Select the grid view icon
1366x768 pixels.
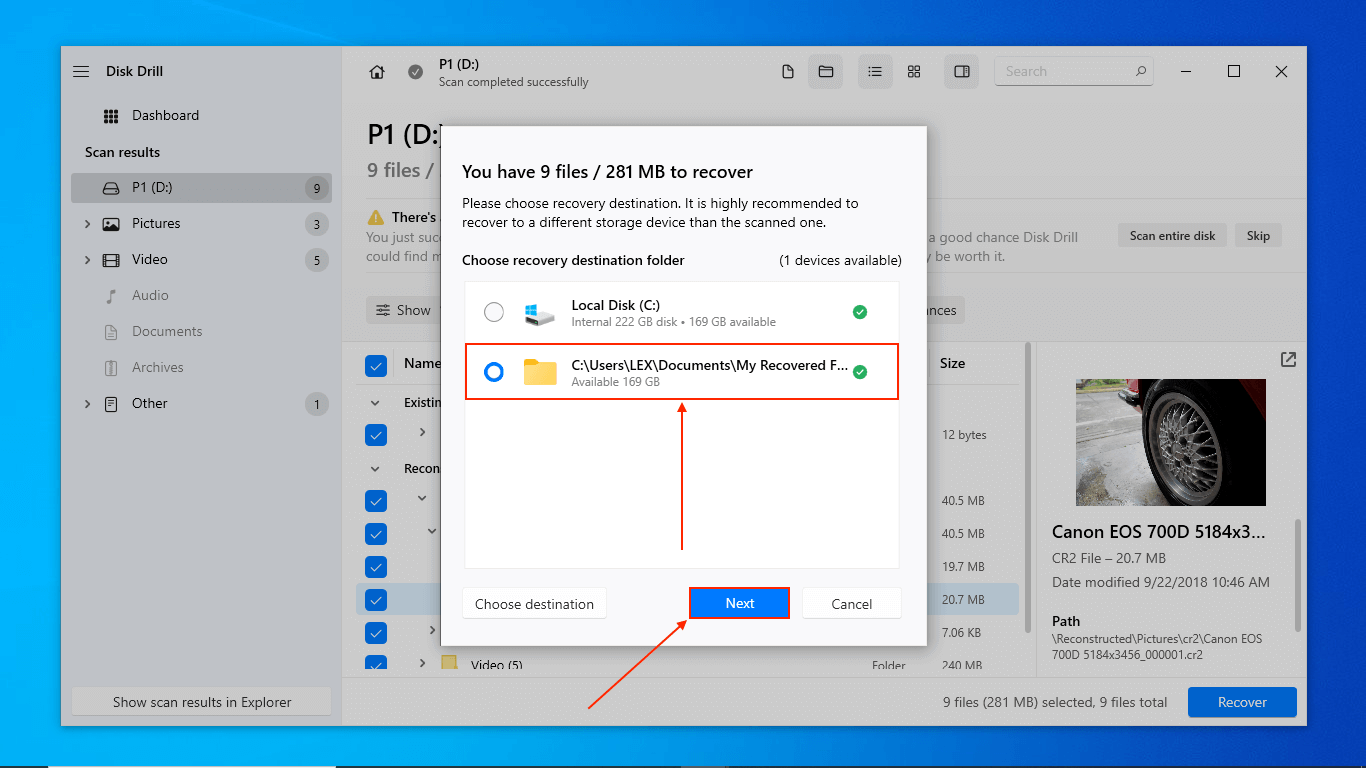click(914, 72)
